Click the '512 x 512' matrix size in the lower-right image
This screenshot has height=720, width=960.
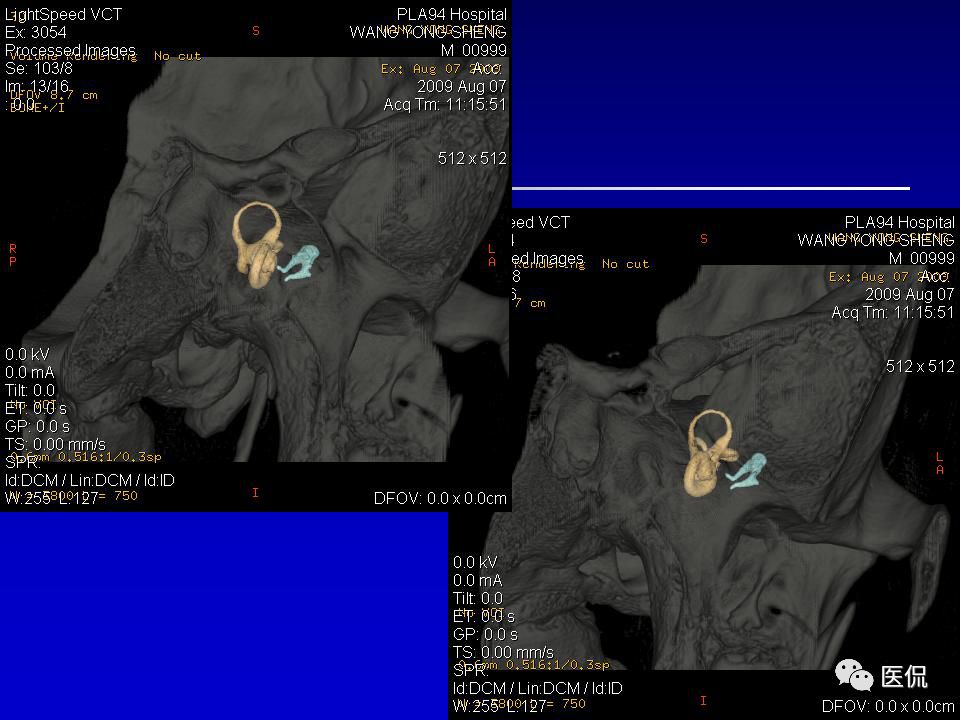click(x=920, y=366)
